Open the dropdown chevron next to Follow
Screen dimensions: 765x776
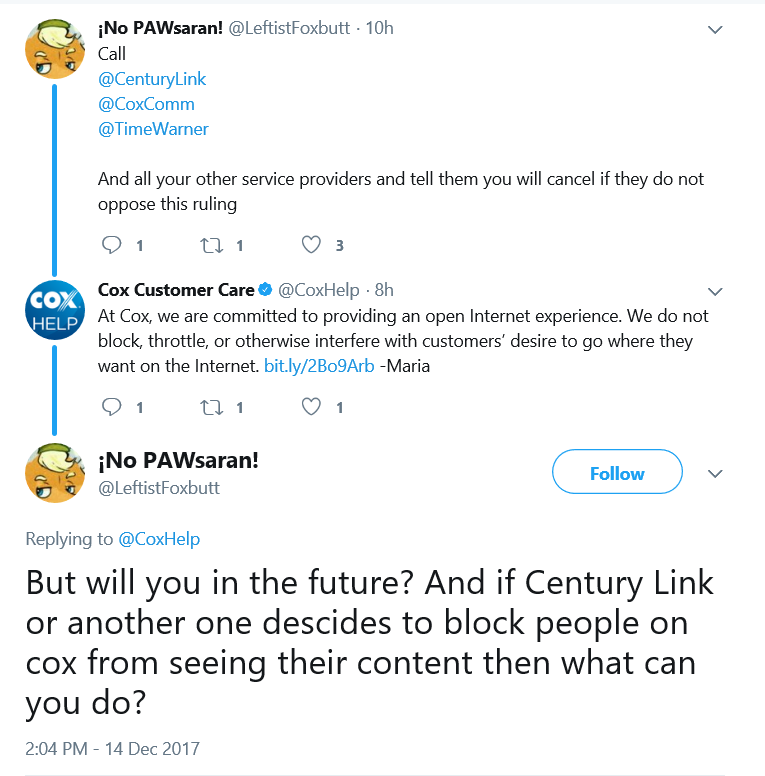click(715, 474)
